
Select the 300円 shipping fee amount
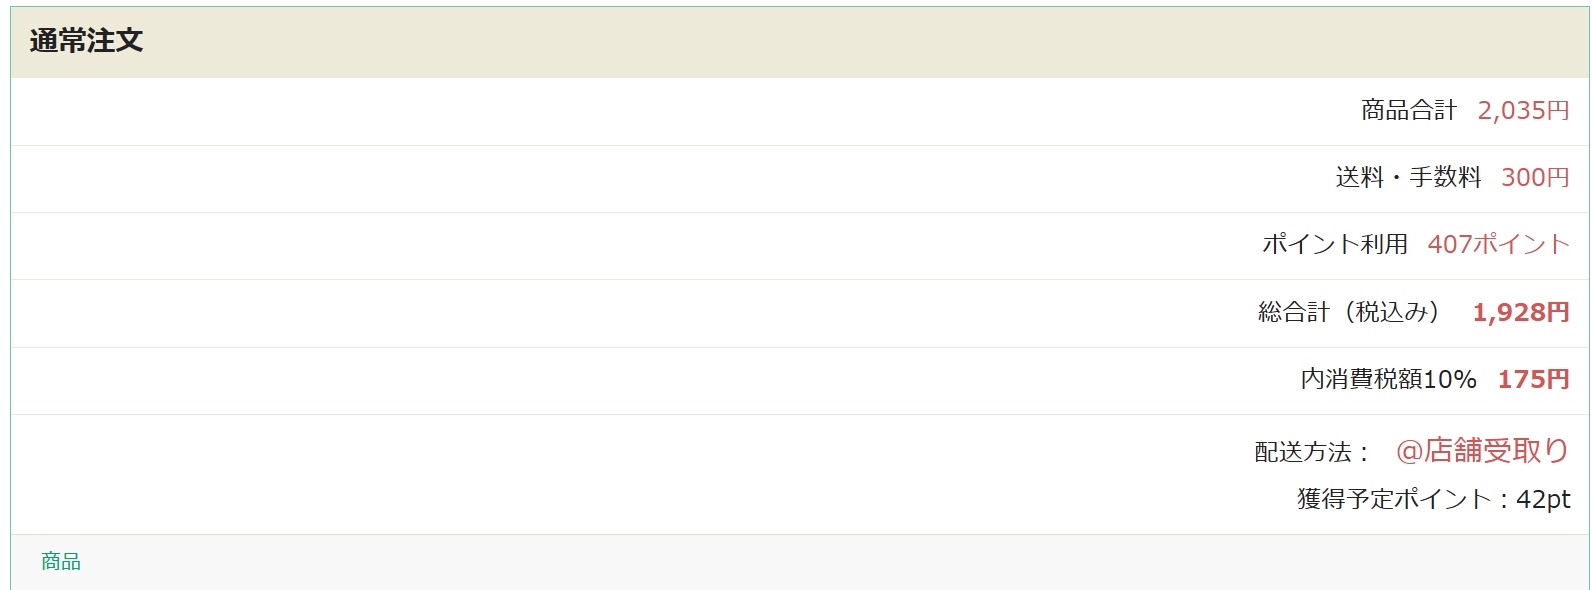(x=1535, y=177)
